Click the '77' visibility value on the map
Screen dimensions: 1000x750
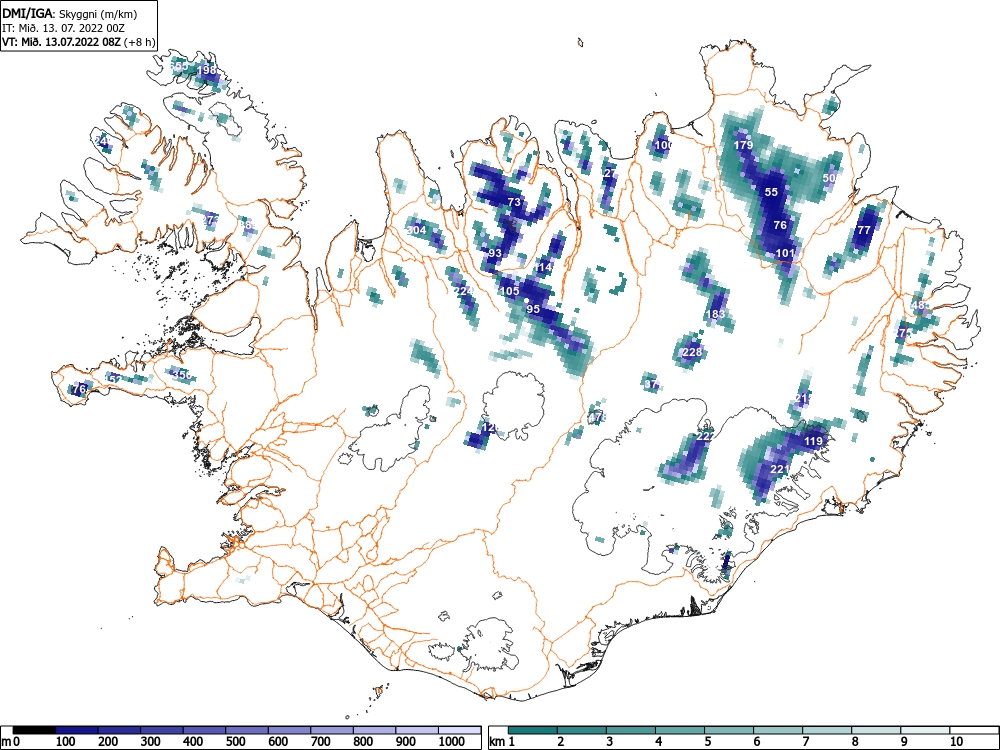click(864, 230)
